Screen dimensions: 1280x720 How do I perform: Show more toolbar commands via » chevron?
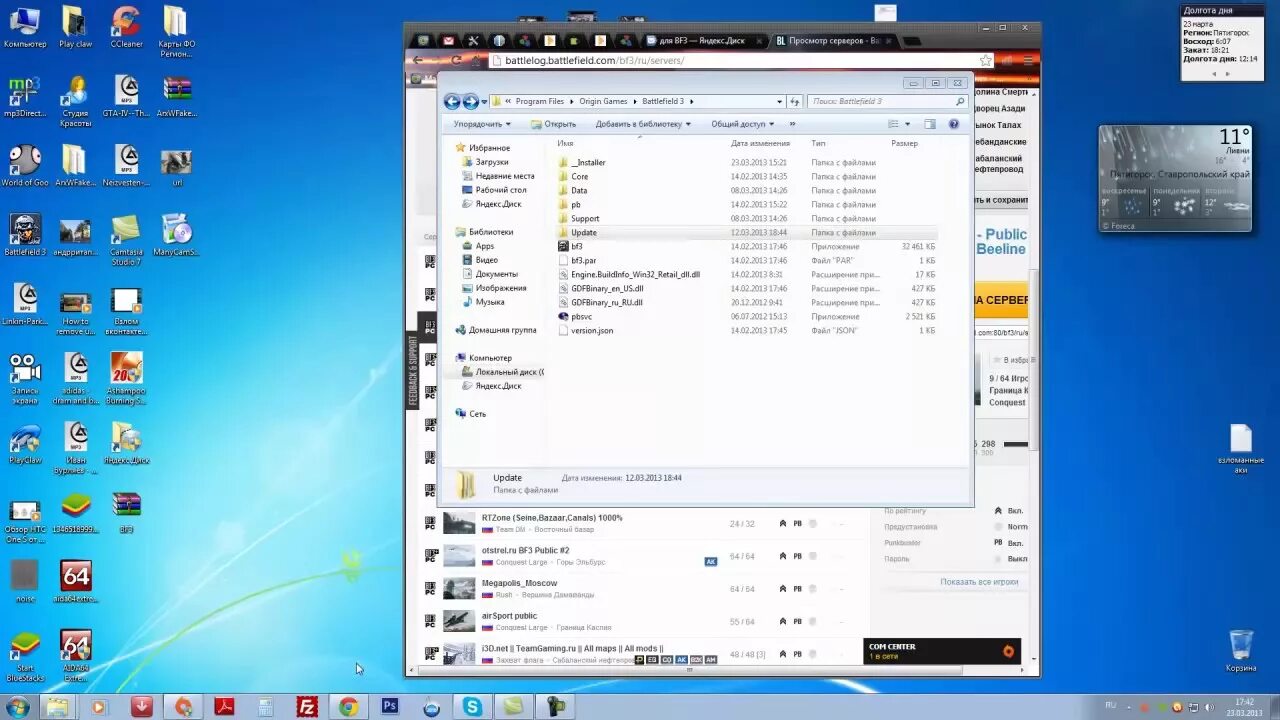click(793, 124)
